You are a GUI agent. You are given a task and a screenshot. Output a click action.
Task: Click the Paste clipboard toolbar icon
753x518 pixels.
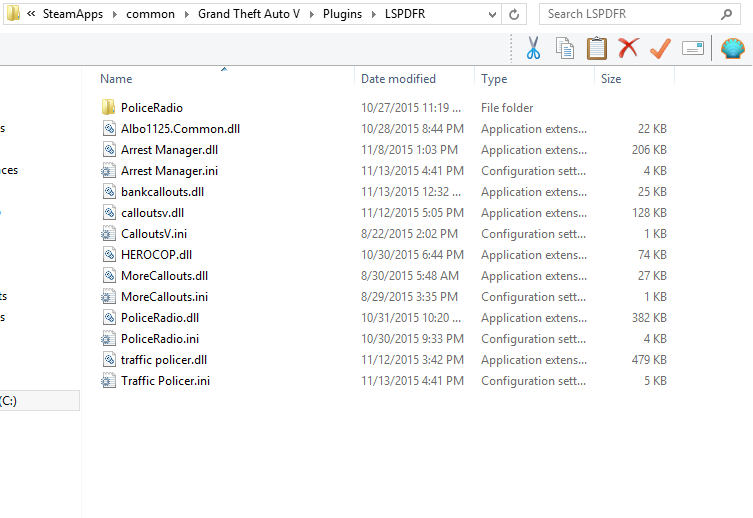click(x=596, y=48)
